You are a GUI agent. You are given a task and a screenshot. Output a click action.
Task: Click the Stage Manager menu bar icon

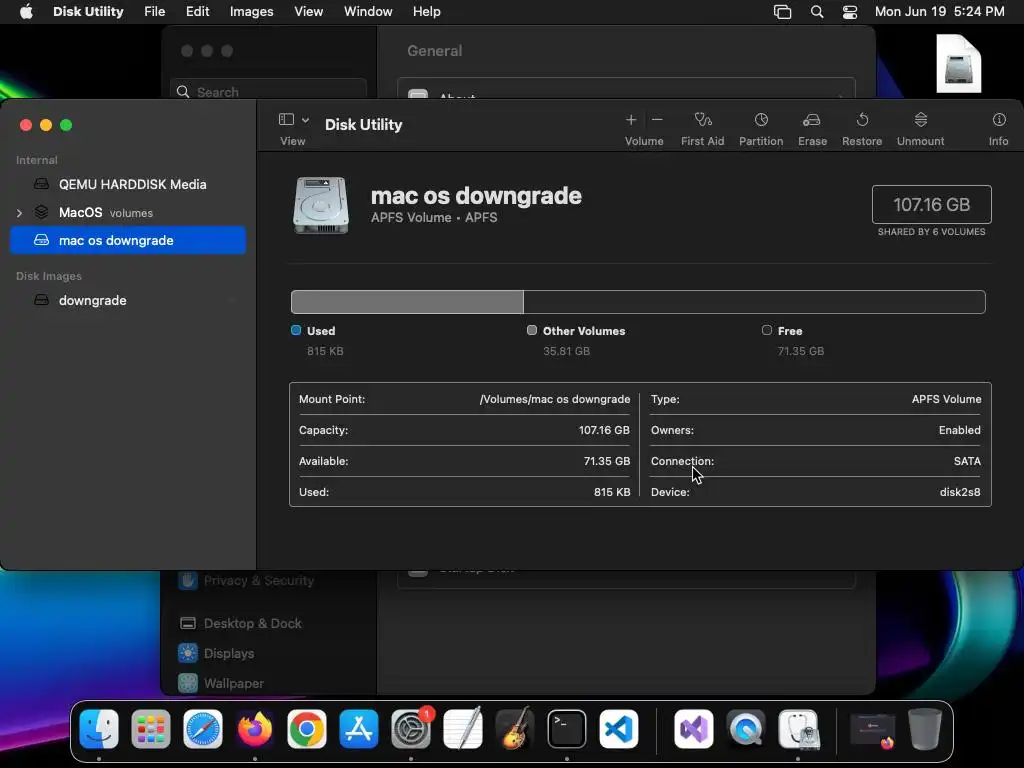pyautogui.click(x=782, y=12)
